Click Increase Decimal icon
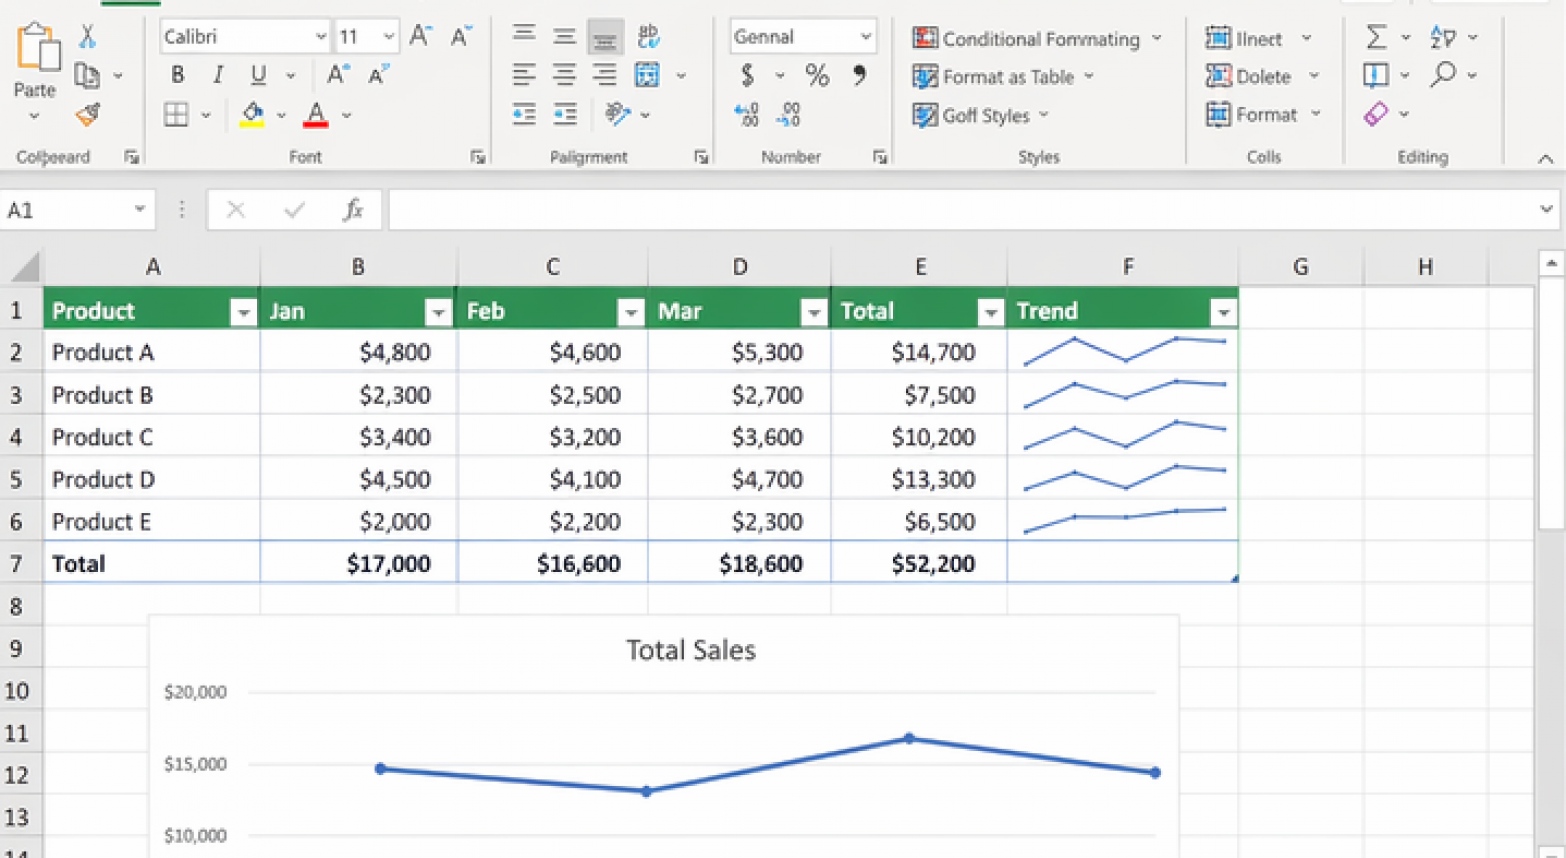 746,114
